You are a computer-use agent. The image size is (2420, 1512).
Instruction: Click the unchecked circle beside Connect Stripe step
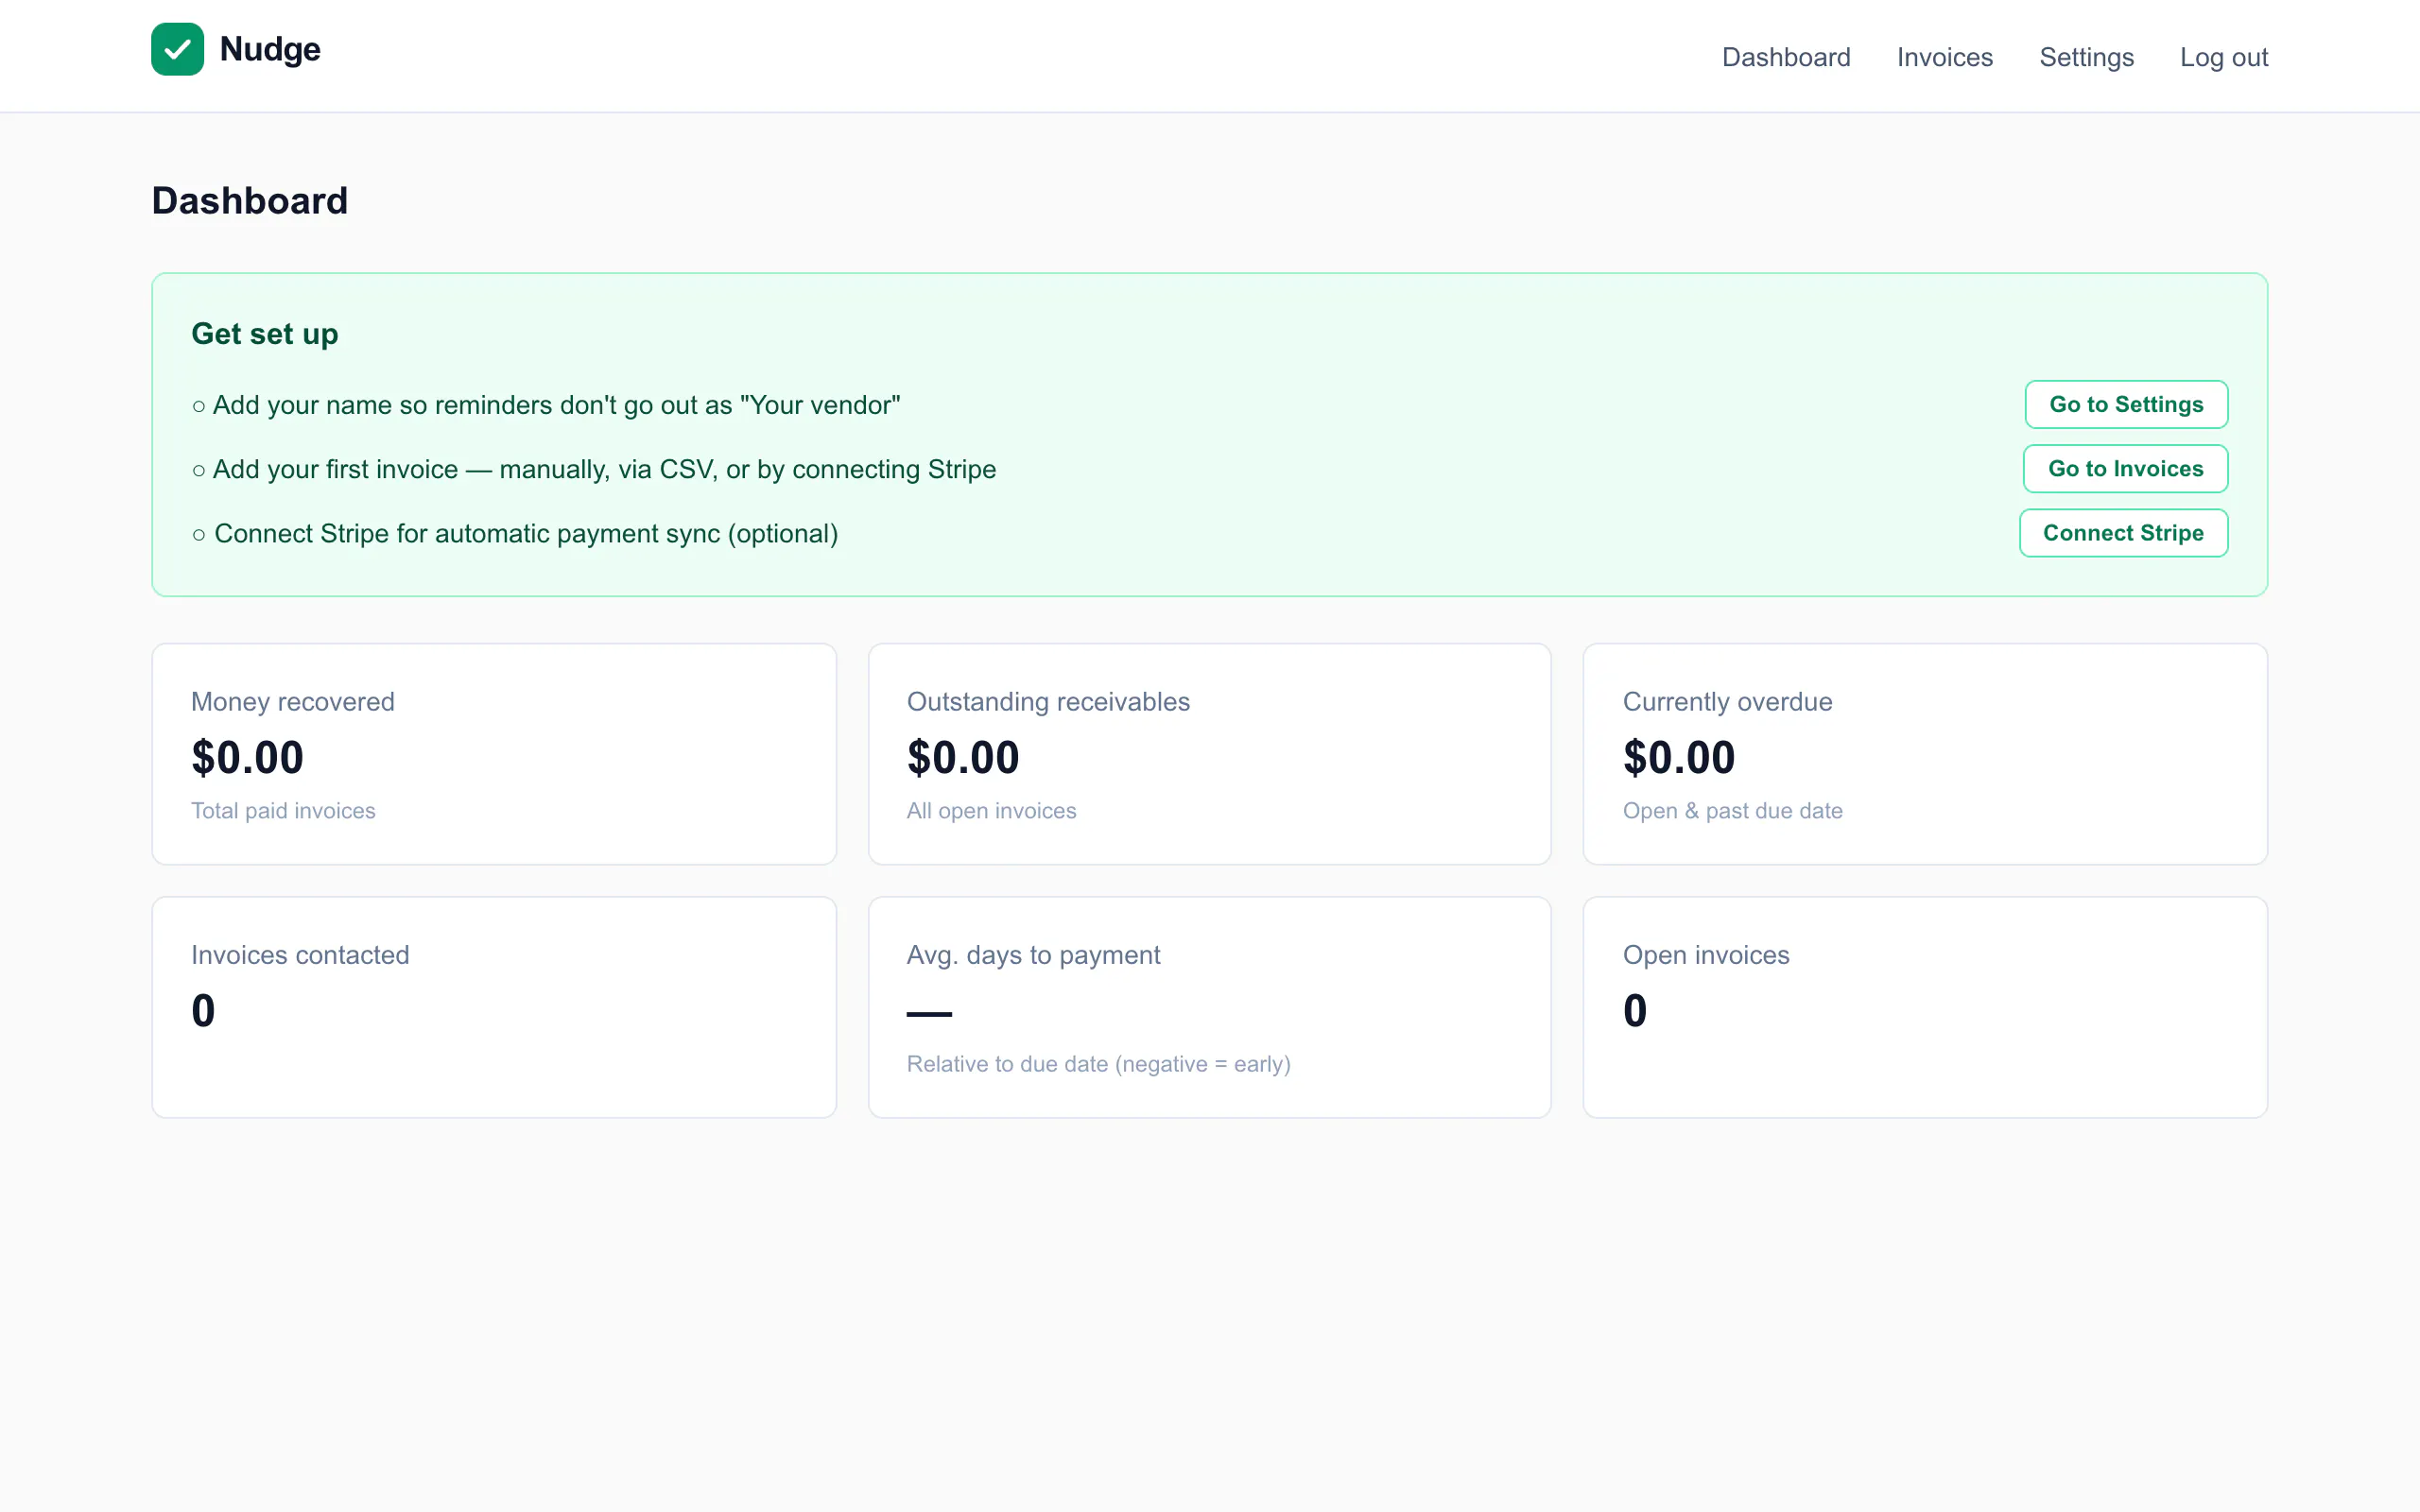199,535
